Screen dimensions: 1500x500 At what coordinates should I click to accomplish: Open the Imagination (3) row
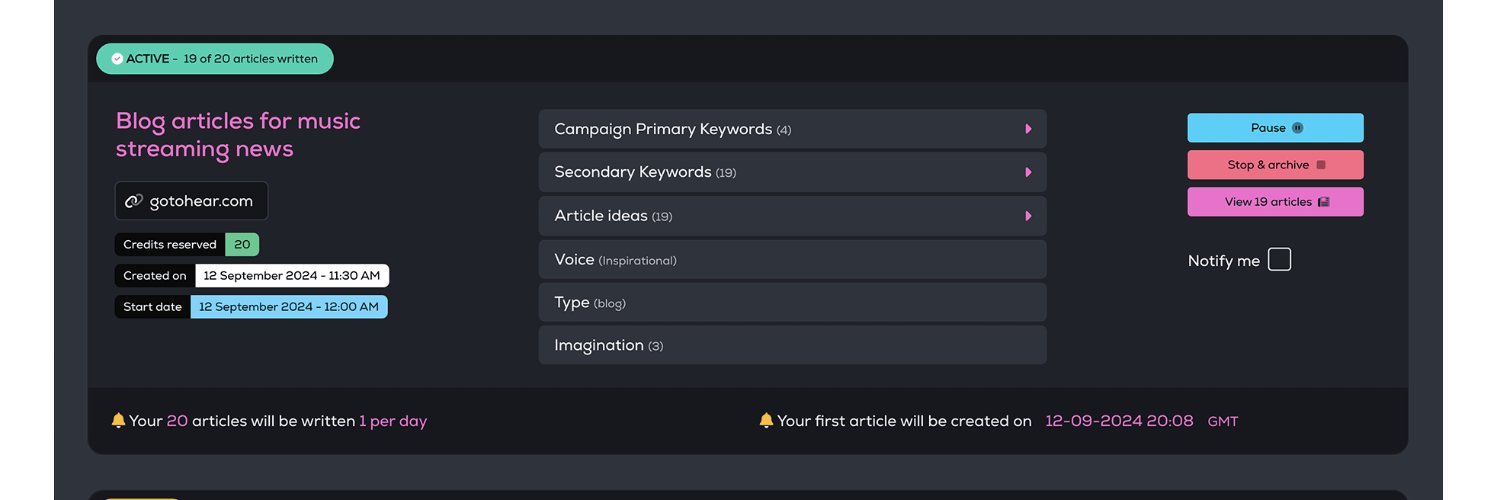[x=792, y=346]
